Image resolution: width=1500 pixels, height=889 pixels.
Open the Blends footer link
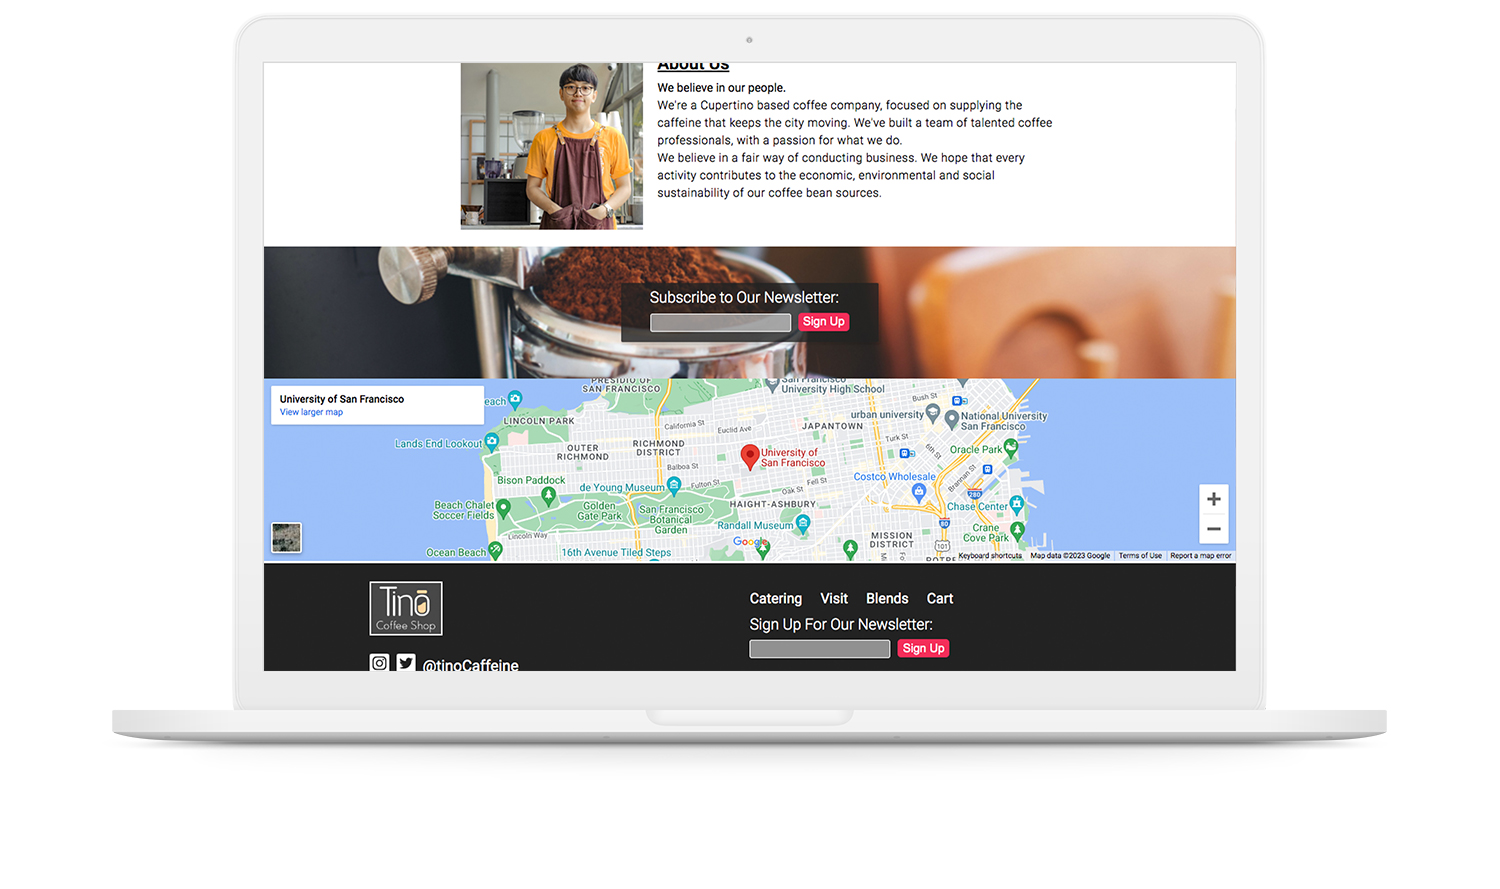pos(887,598)
